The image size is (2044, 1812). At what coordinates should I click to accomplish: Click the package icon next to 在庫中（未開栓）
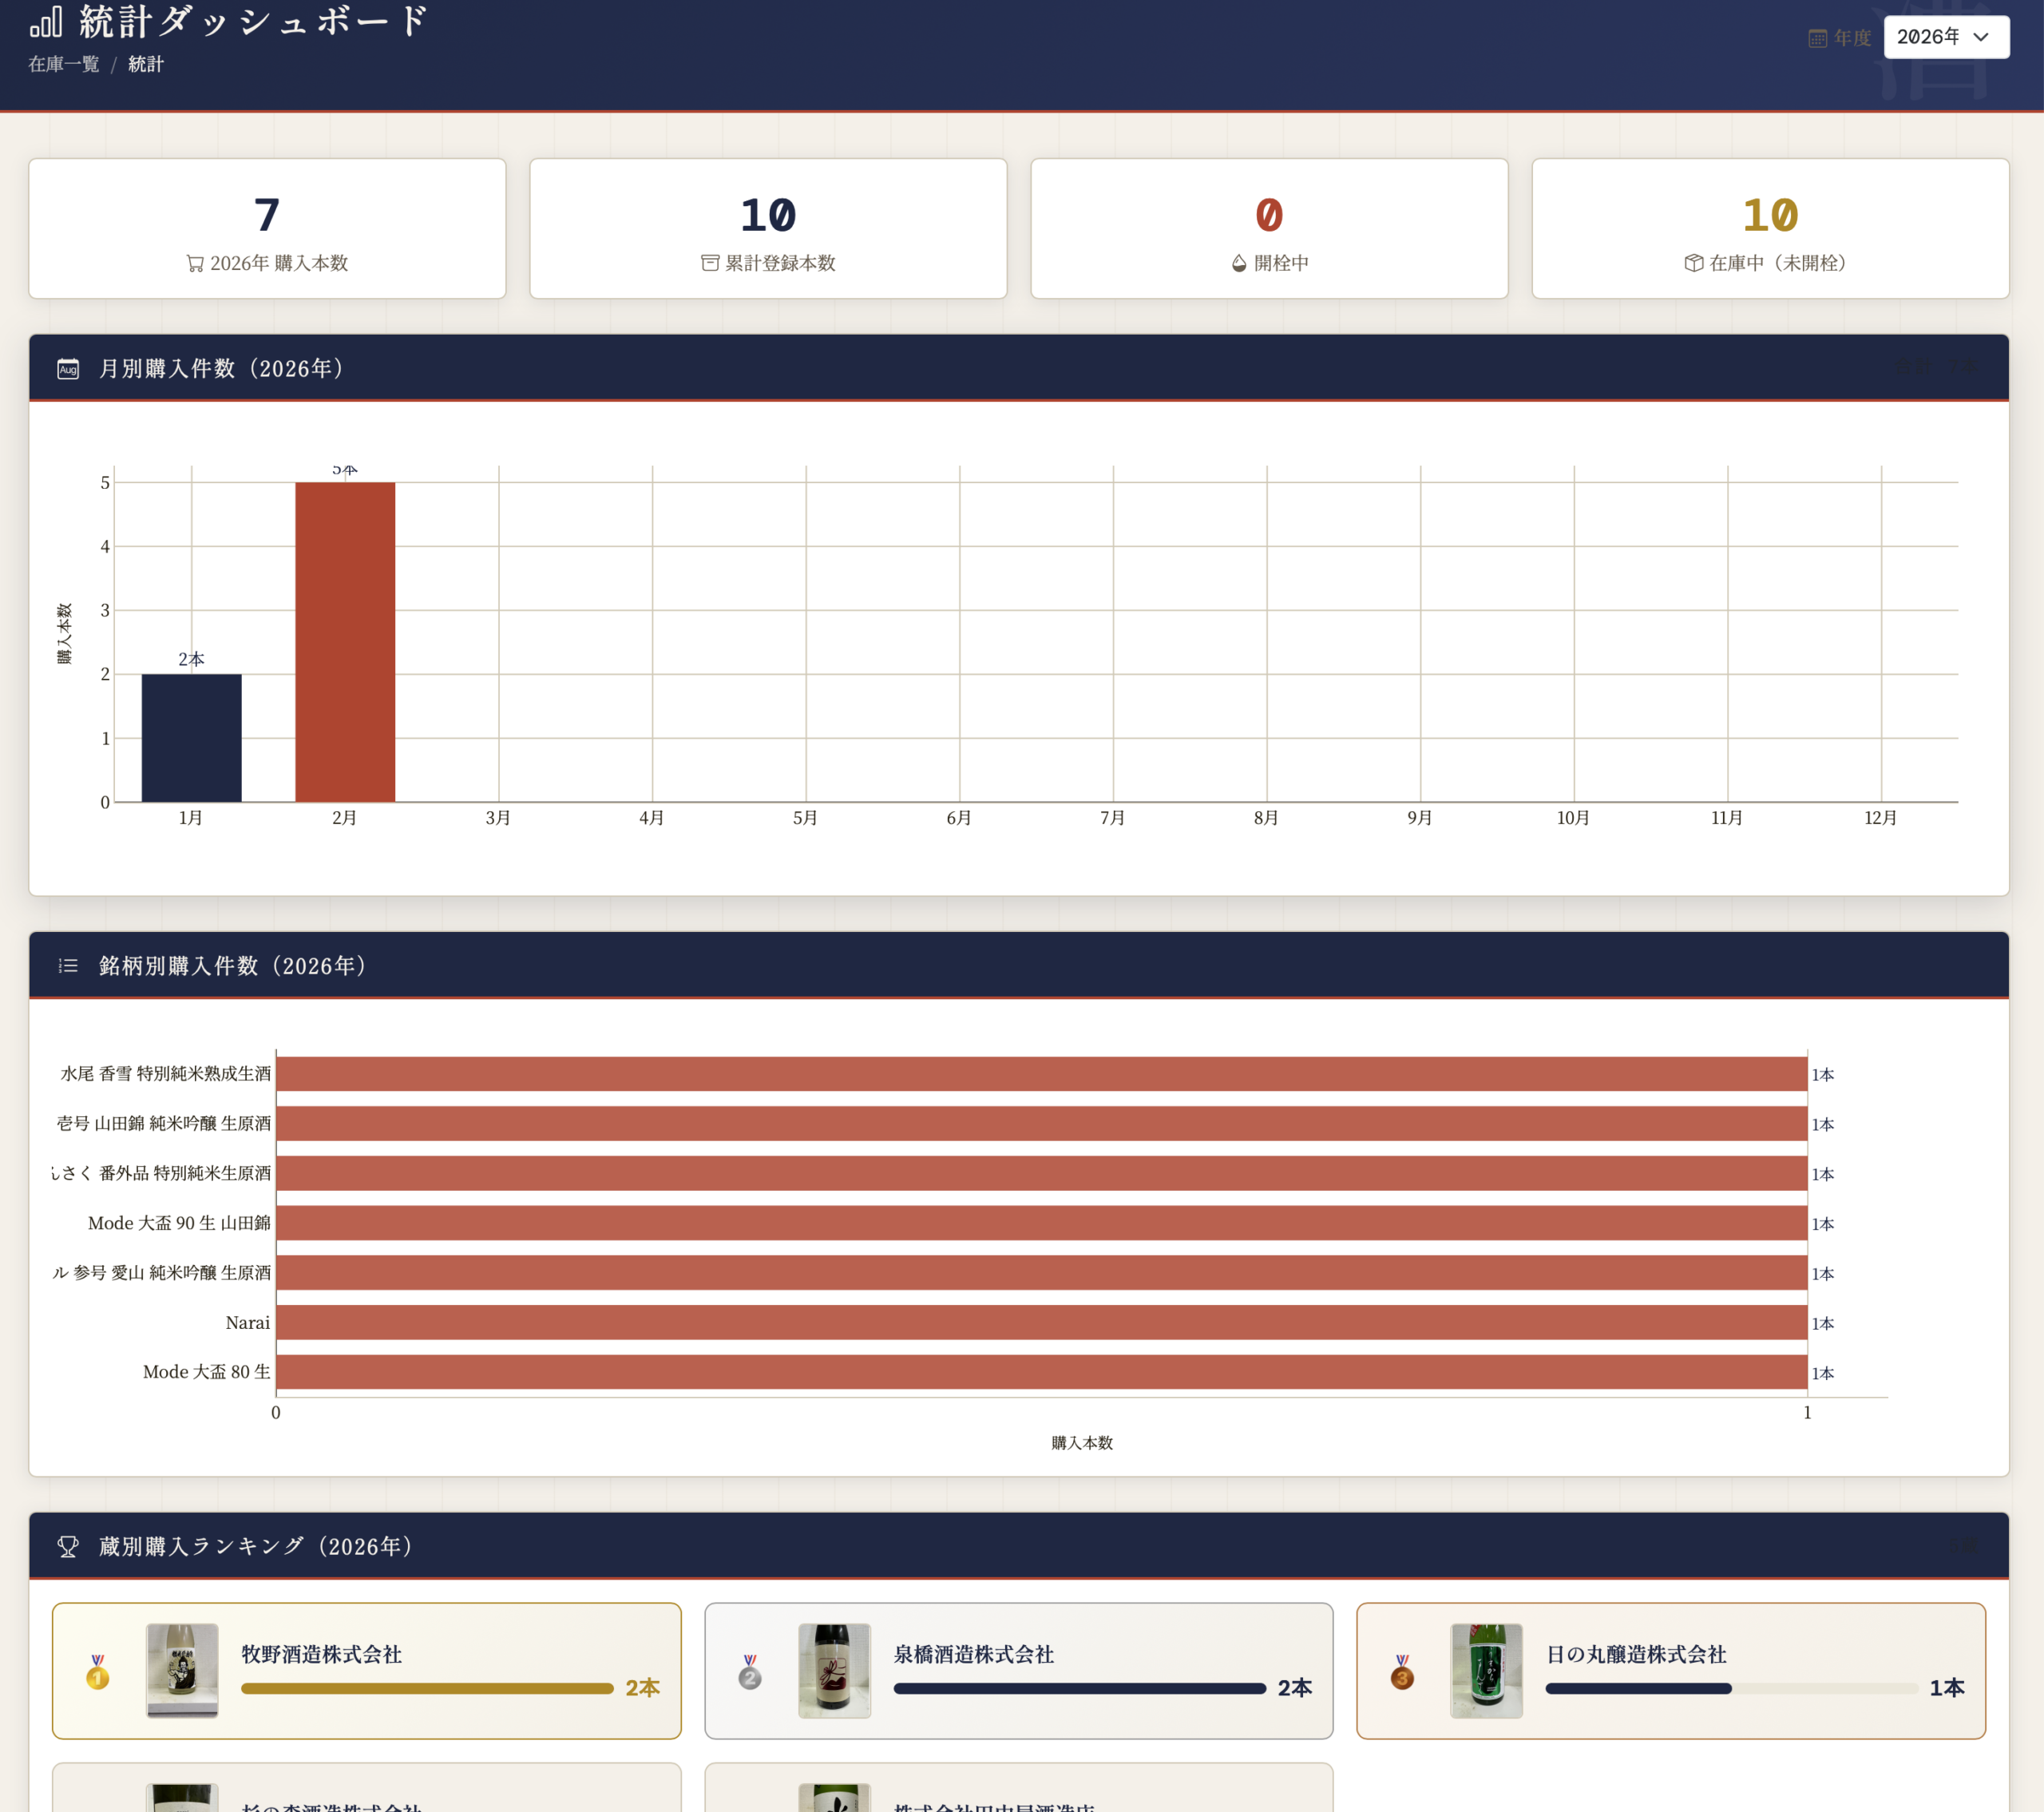click(1693, 263)
